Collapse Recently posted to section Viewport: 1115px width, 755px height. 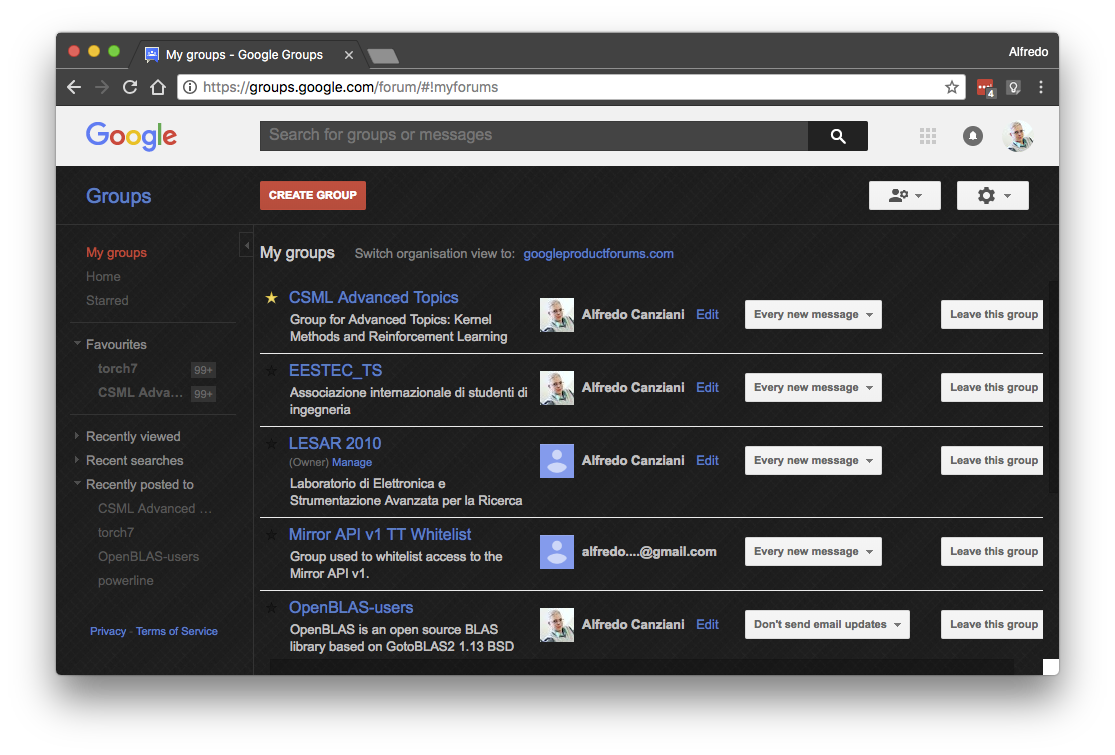pos(78,483)
